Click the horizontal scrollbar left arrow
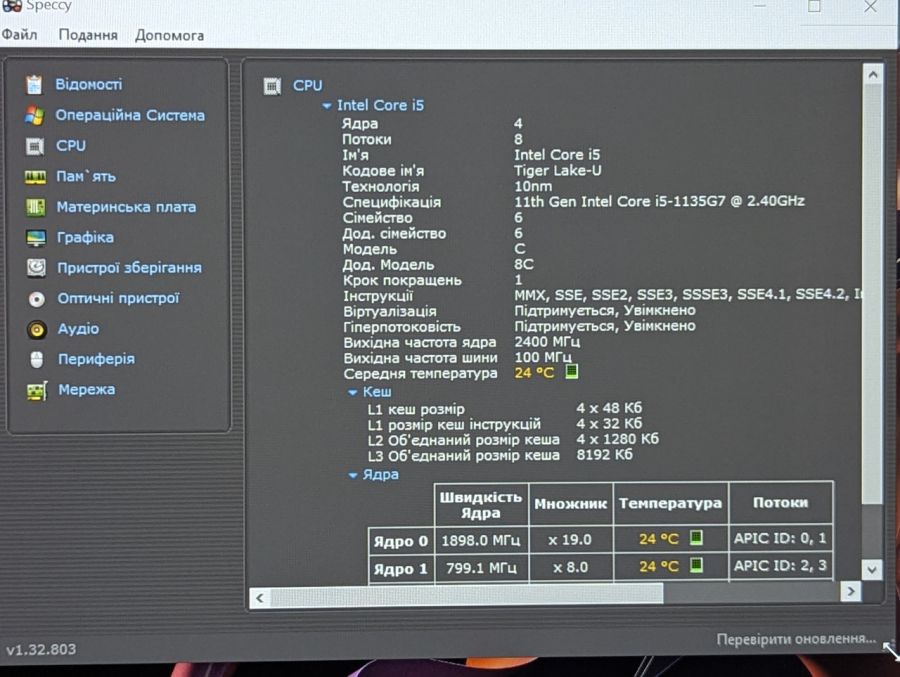Screen dimensions: 900x677 (x=260, y=598)
